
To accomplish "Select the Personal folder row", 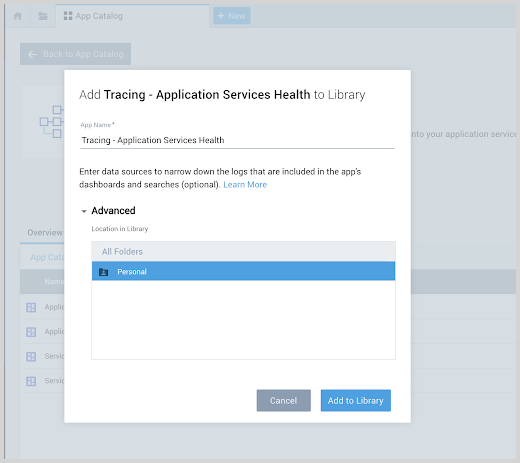I will [243, 271].
